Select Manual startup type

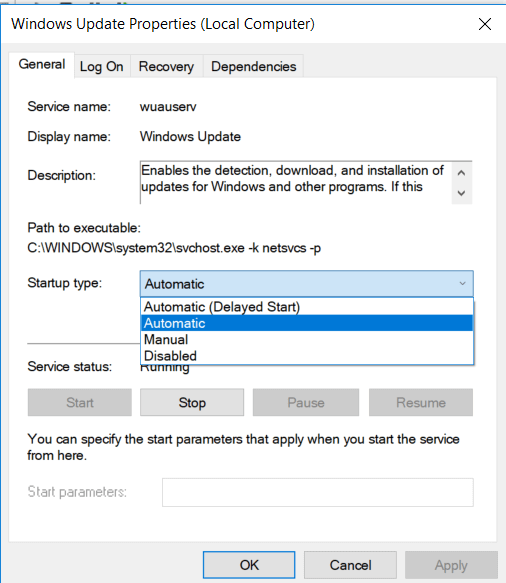(x=307, y=339)
